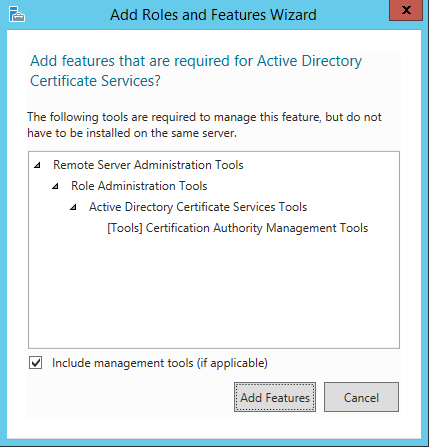Click the 'Add features that are required' heading

[x=196, y=71]
